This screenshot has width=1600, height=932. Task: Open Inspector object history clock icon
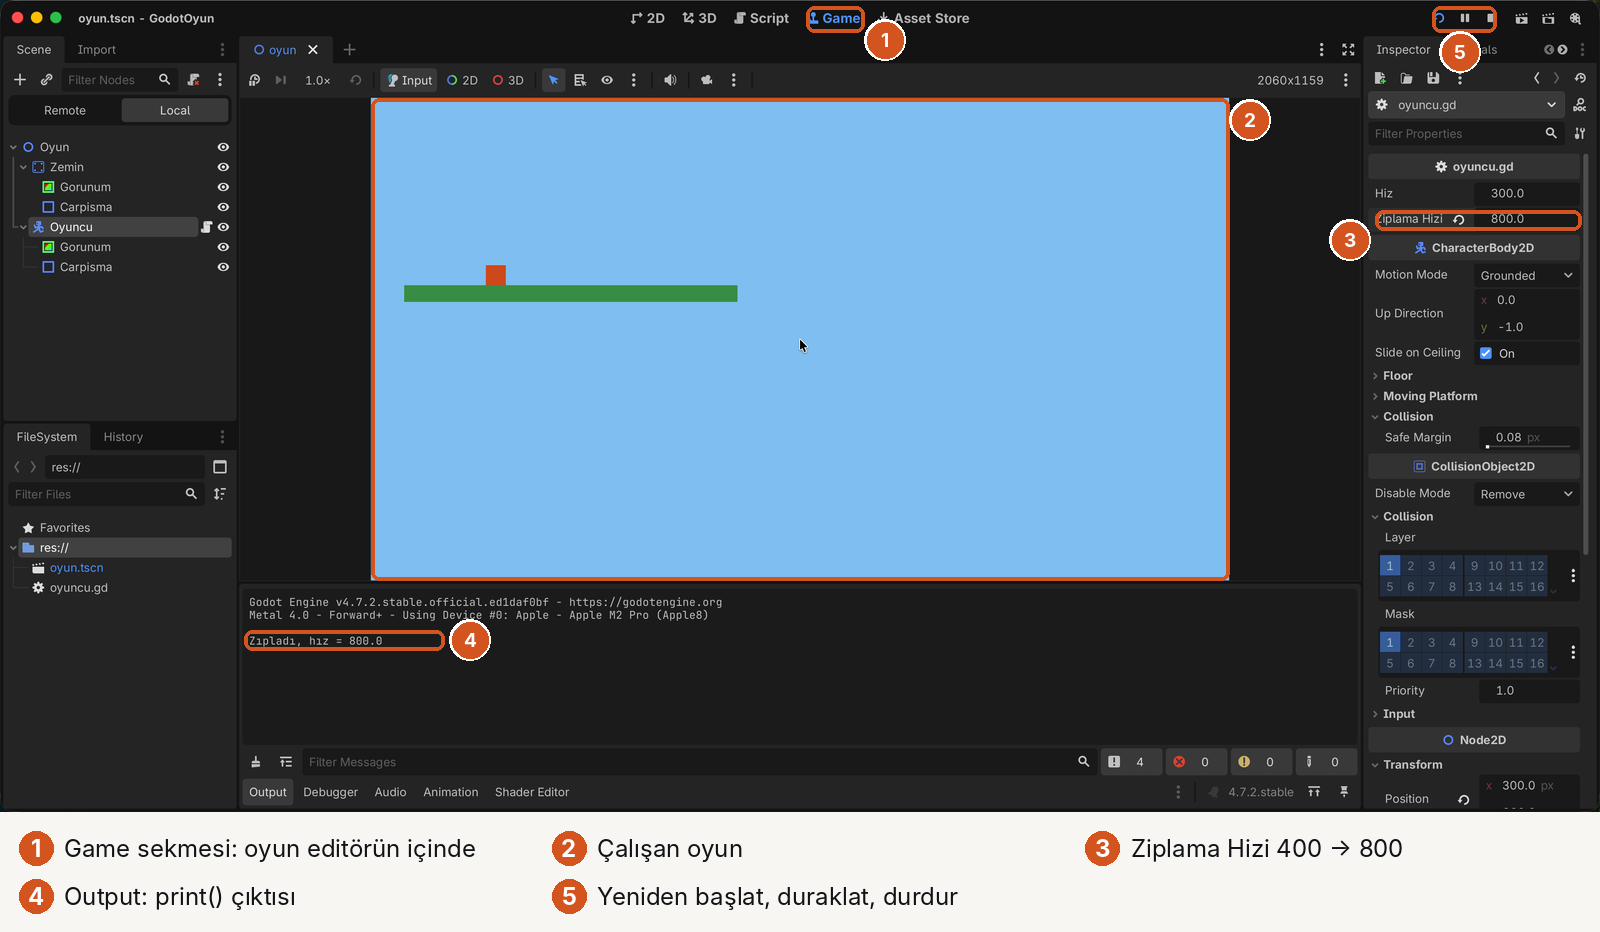point(1580,78)
